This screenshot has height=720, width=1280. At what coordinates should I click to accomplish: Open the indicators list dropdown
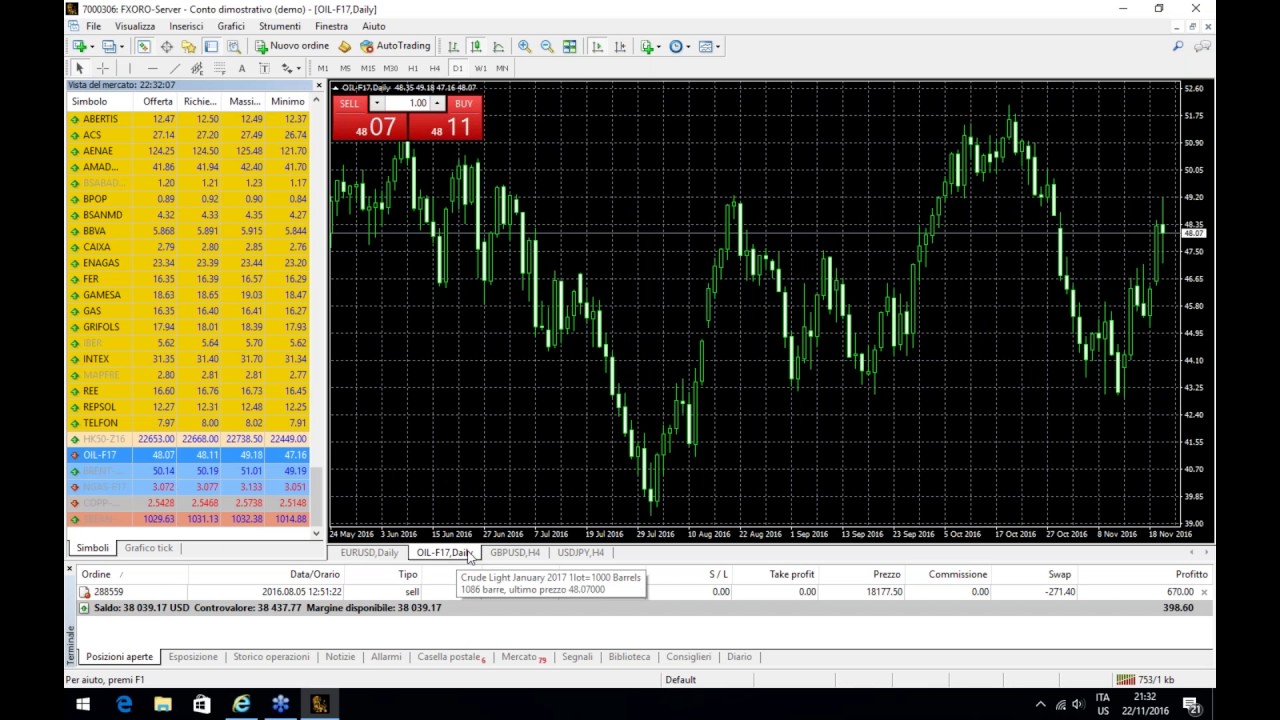pos(650,46)
